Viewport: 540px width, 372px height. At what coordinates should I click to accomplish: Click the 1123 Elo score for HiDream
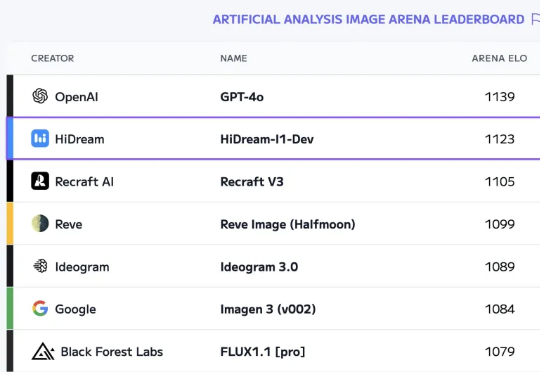(x=500, y=139)
